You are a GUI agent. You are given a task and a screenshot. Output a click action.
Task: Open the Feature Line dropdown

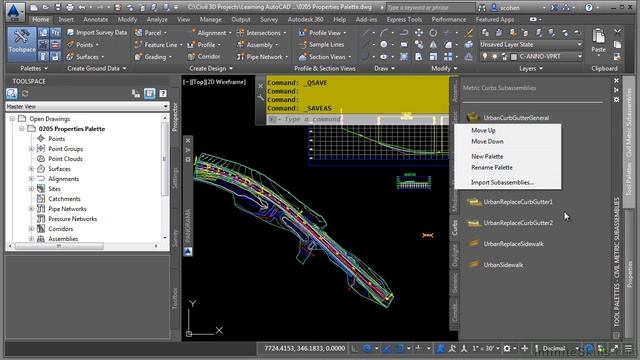click(x=159, y=45)
